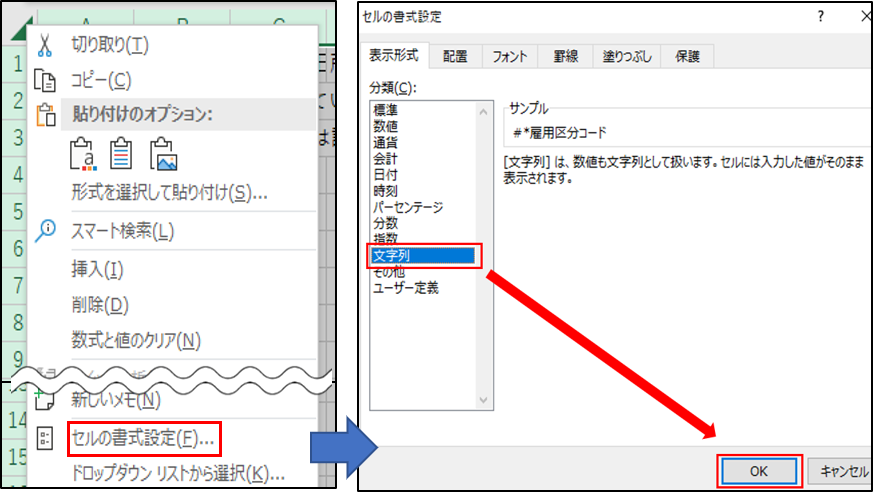The height and width of the screenshot is (492, 873).
Task: Select 分数 in category list
Action: coord(386,223)
